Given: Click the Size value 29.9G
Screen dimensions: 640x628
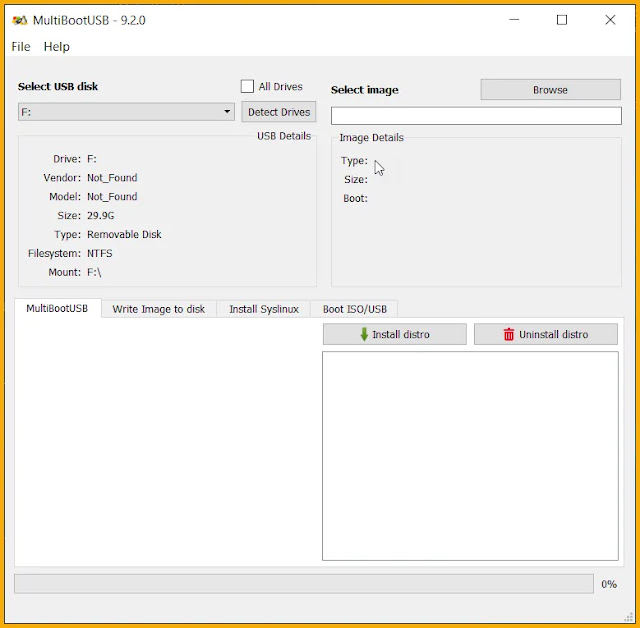Looking at the screenshot, I should coord(100,215).
